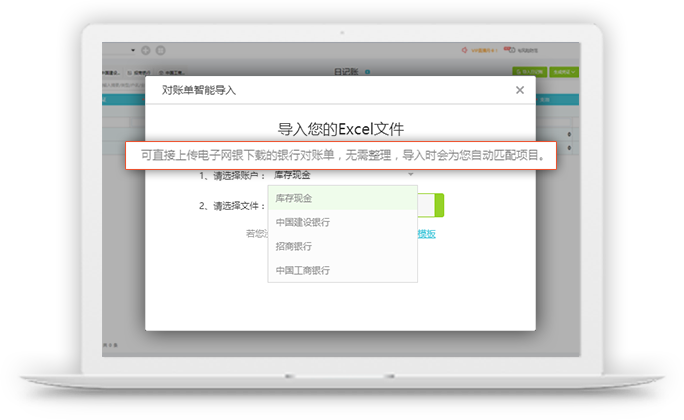Click the second round gray icon in the top toolbar
The width and height of the screenshot is (684, 420).
(160, 50)
